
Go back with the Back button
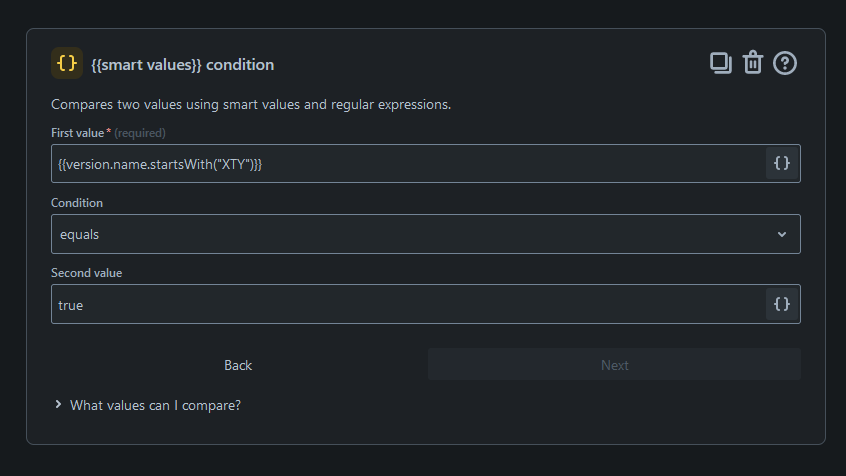click(238, 365)
